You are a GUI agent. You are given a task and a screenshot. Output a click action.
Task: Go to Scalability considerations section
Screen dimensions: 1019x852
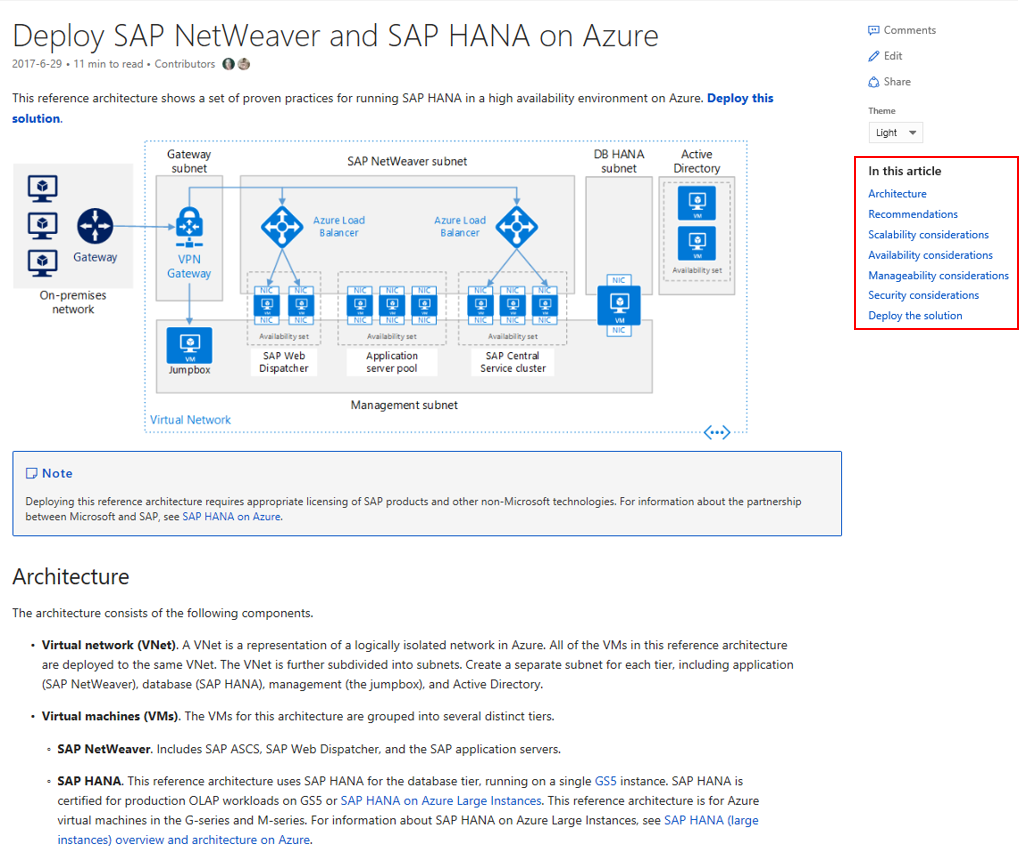tap(928, 235)
